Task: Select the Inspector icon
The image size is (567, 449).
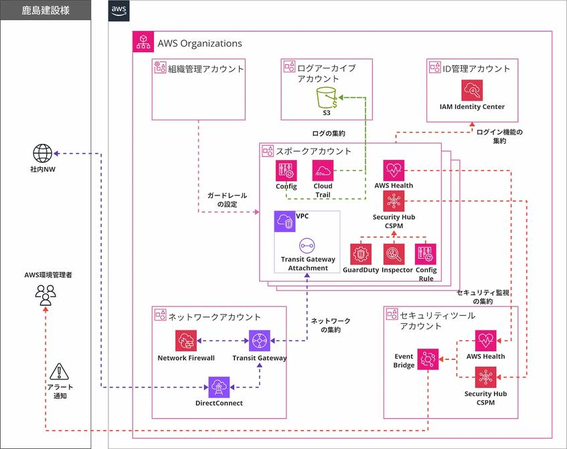Action: click(x=394, y=254)
